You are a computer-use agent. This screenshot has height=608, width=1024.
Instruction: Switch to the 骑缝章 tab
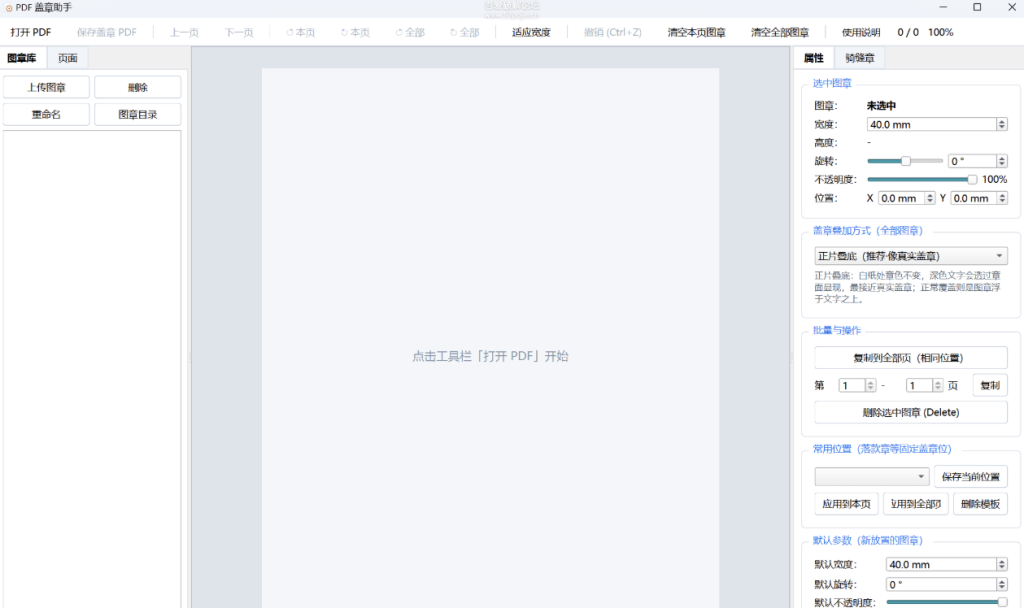point(859,58)
